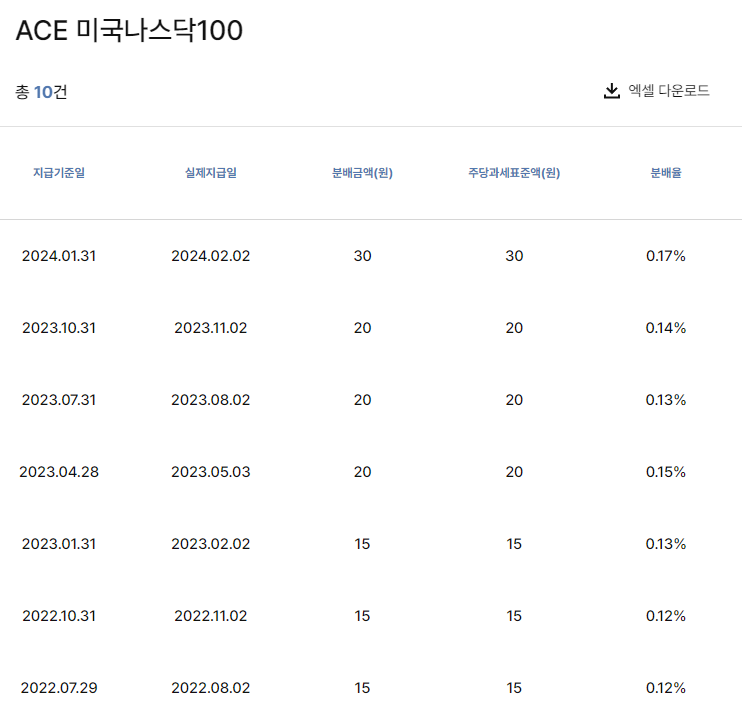Click 주당과세표준액 20 in the 2023.04.28 row
The height and width of the screenshot is (707, 744).
tap(514, 472)
